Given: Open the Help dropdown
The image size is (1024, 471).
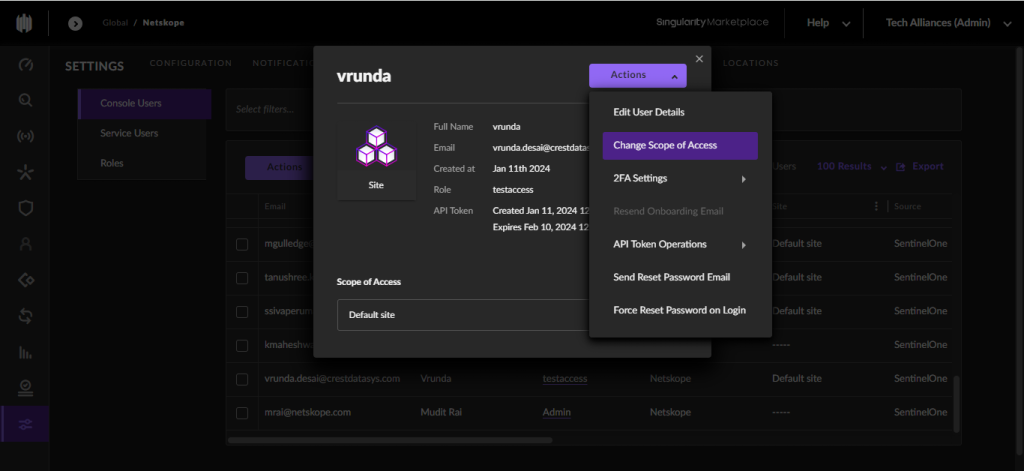Looking at the screenshot, I should [x=828, y=24].
